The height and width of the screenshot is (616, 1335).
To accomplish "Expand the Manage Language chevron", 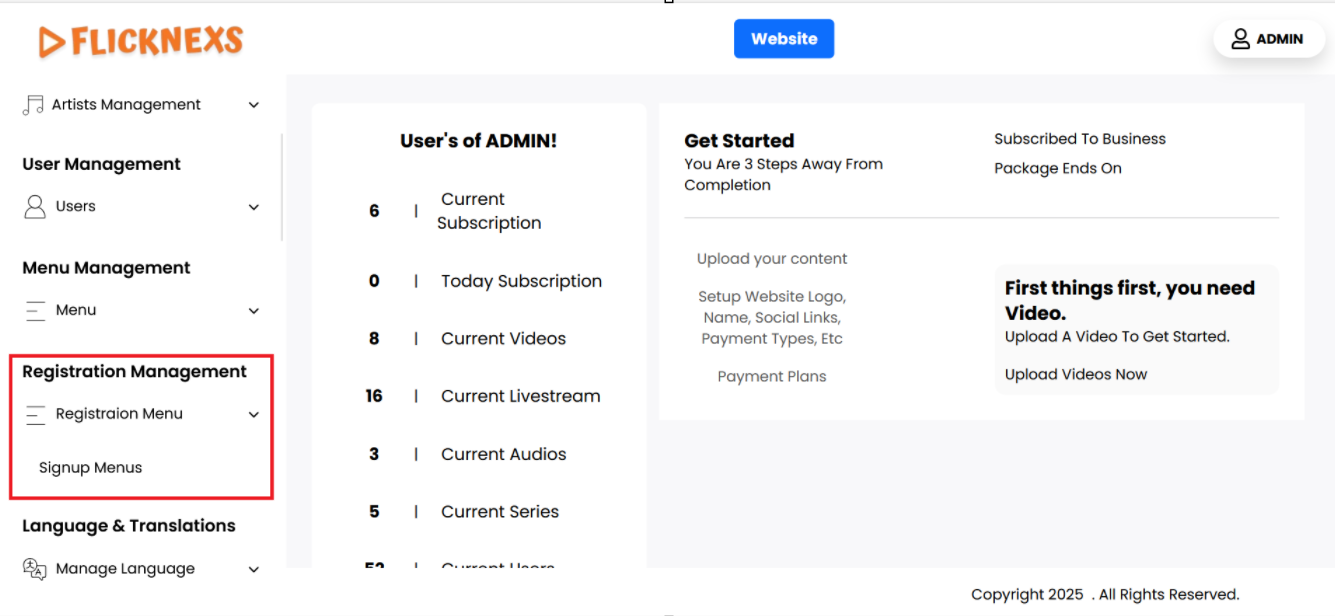I will (254, 570).
